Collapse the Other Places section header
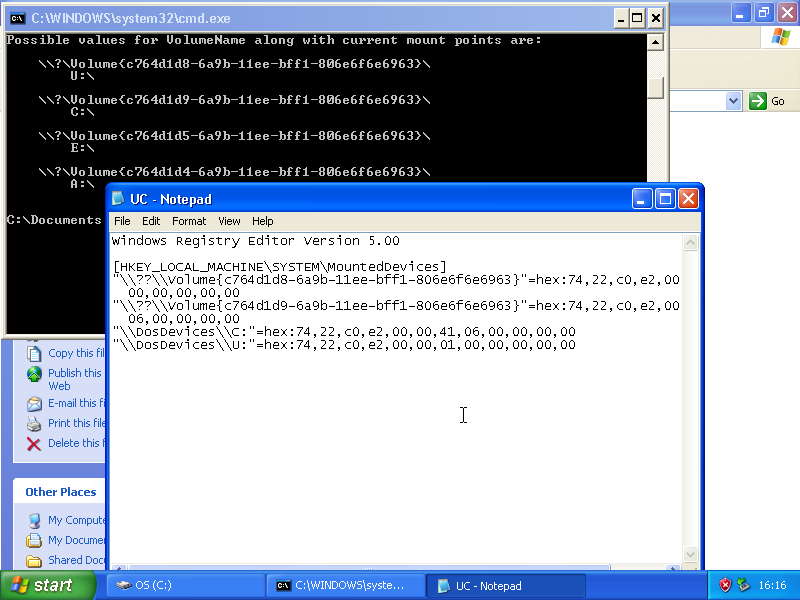The width and height of the screenshot is (800, 600). (x=61, y=492)
